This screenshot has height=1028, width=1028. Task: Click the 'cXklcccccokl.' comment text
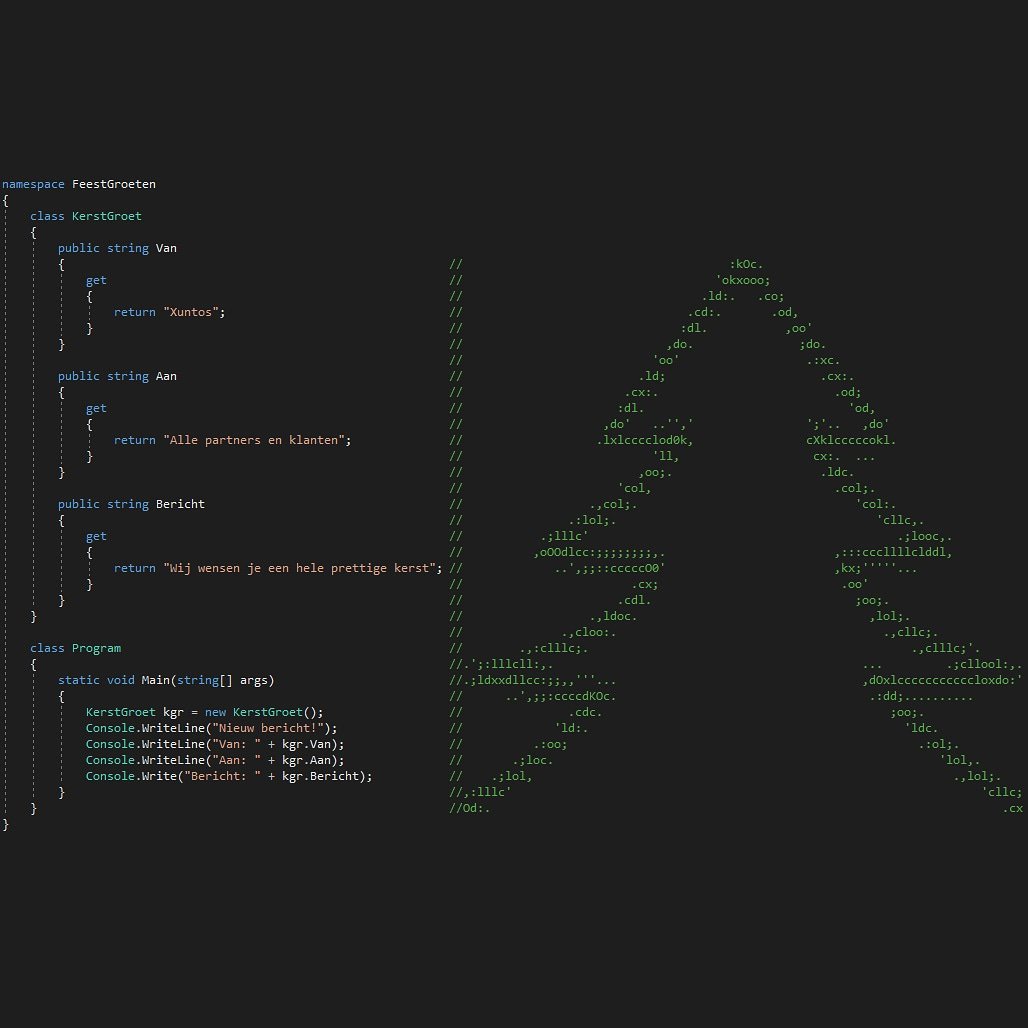(x=851, y=441)
